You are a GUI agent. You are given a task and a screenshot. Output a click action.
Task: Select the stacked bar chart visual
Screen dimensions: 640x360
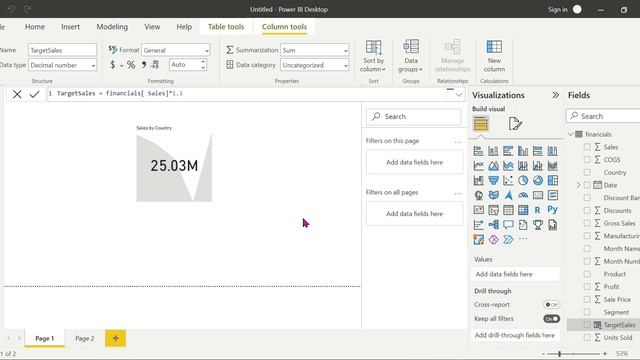pyautogui.click(x=478, y=151)
